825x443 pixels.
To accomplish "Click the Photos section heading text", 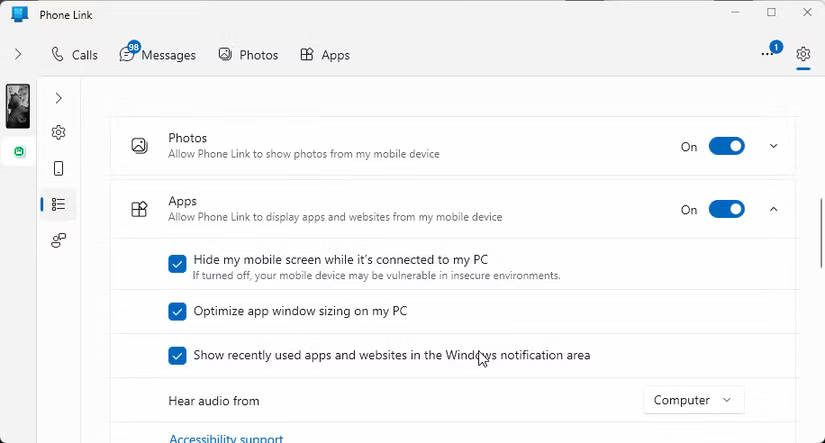I will (187, 138).
